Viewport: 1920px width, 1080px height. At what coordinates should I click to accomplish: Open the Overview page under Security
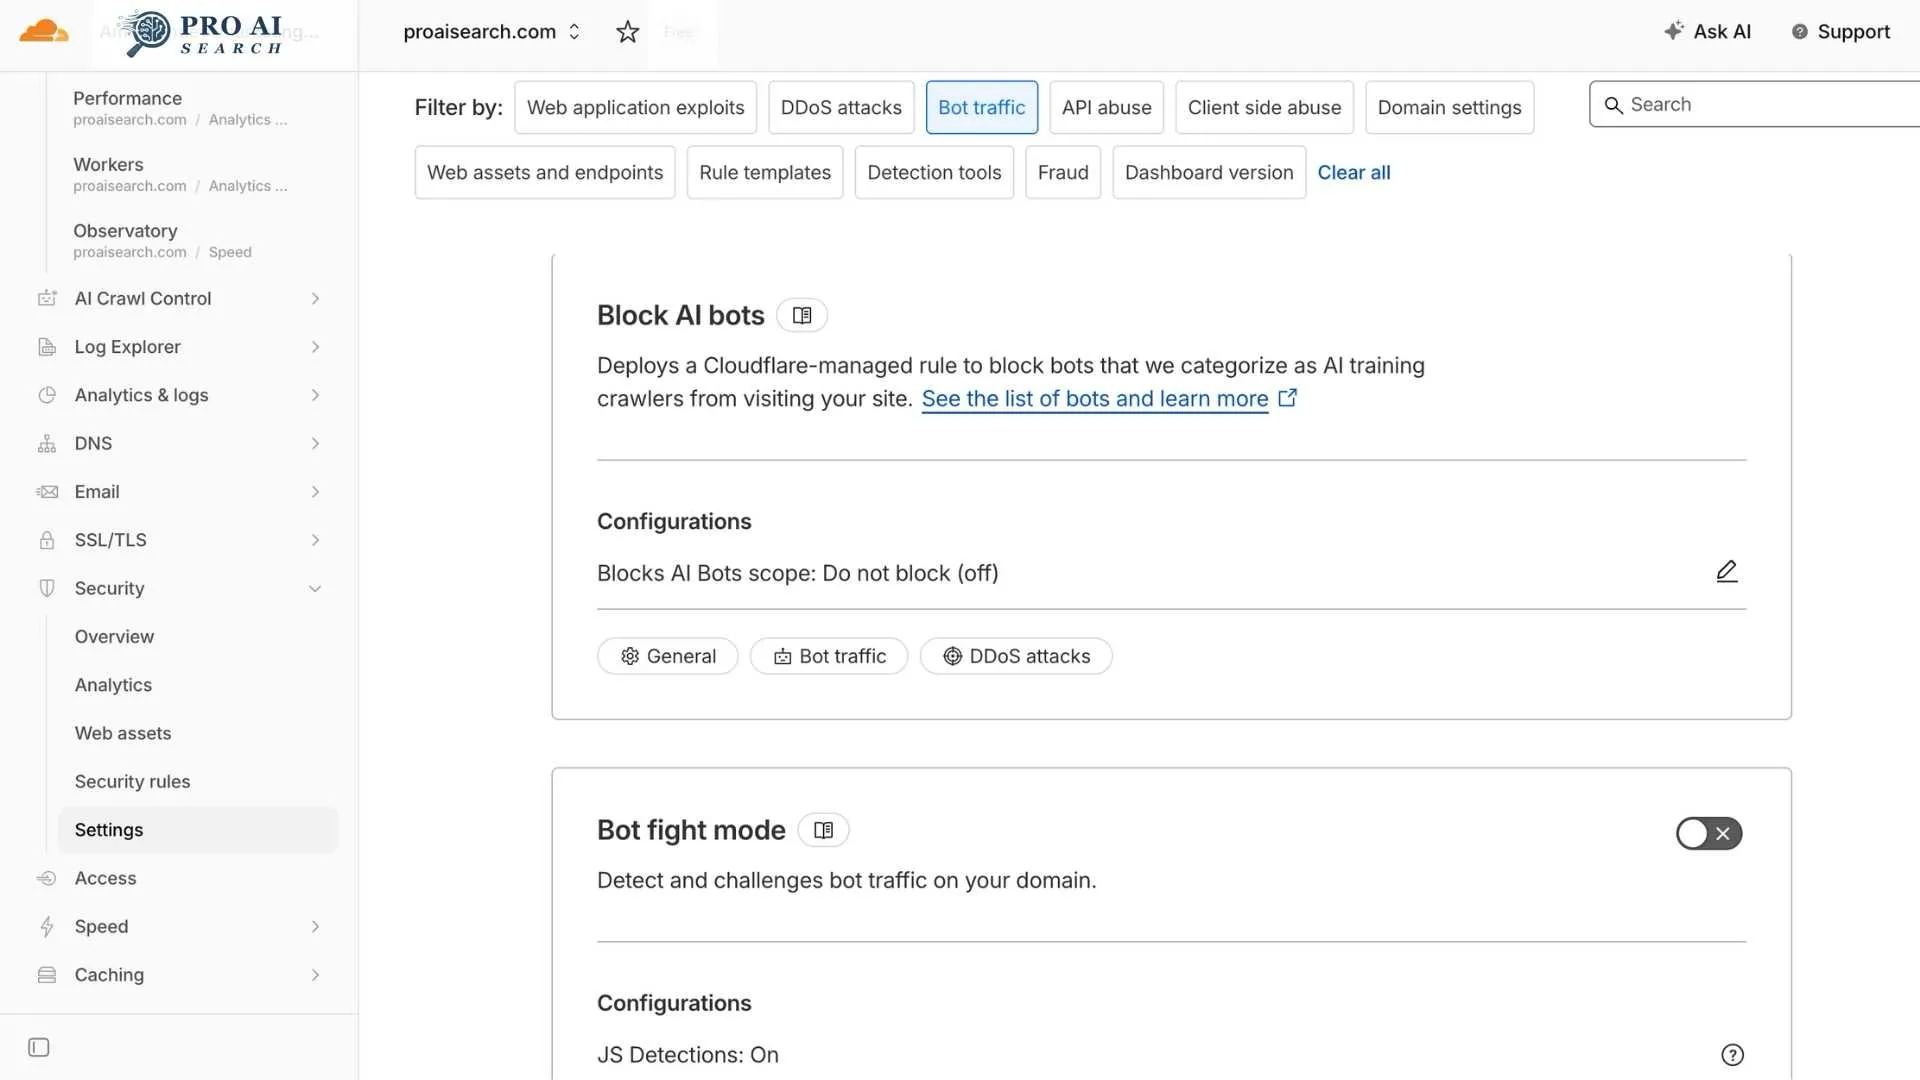tap(114, 636)
